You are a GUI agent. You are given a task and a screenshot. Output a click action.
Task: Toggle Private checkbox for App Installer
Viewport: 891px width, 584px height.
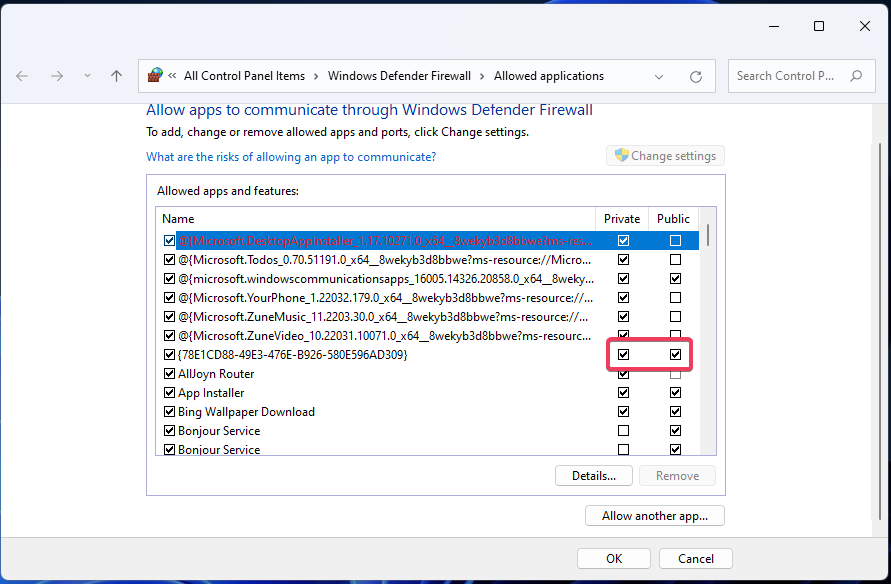(x=624, y=393)
